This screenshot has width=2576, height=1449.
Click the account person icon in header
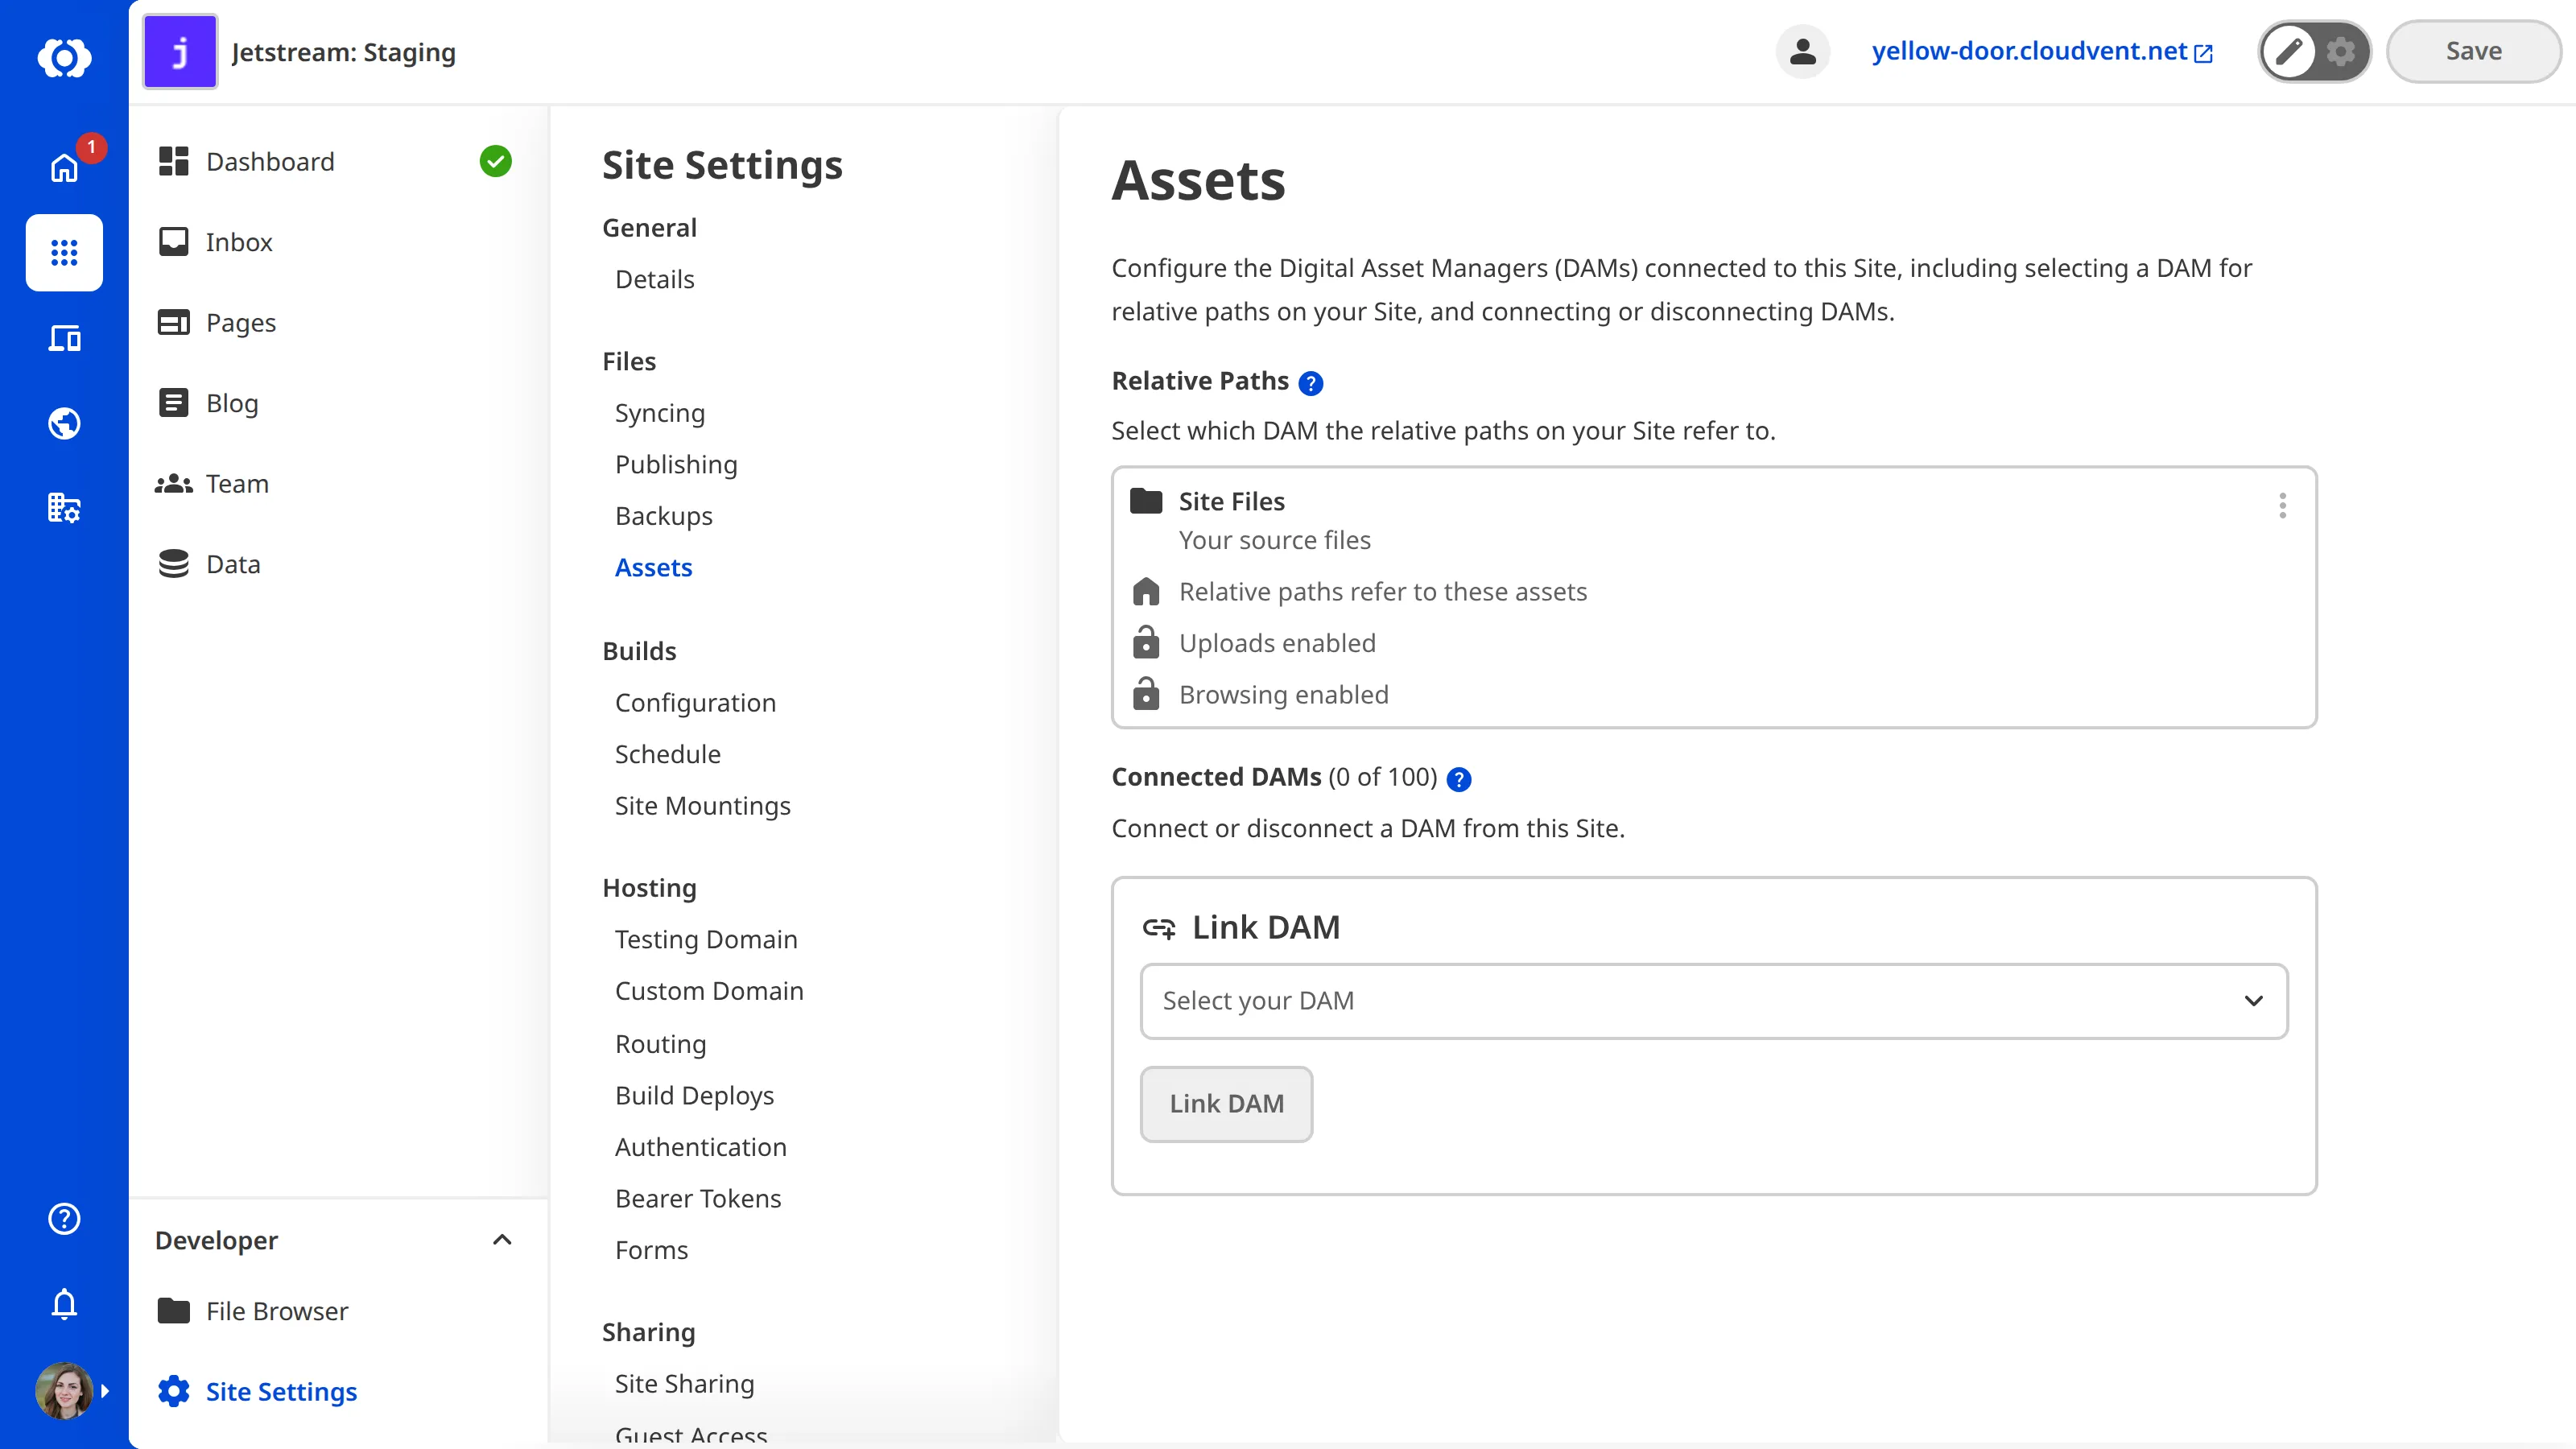(1803, 51)
